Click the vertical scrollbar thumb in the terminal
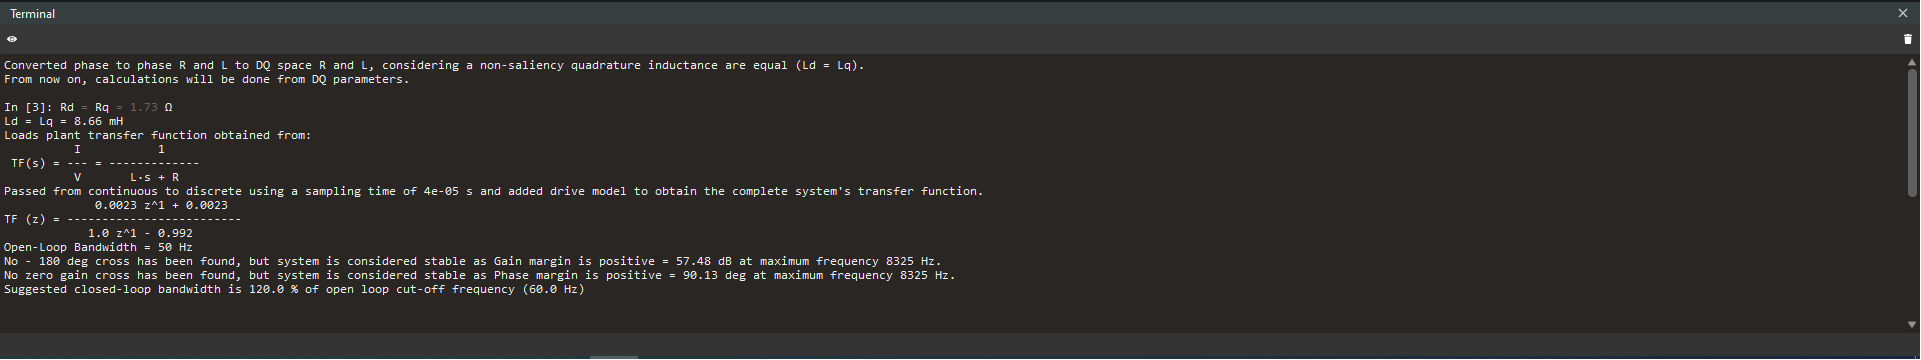 point(1912,132)
